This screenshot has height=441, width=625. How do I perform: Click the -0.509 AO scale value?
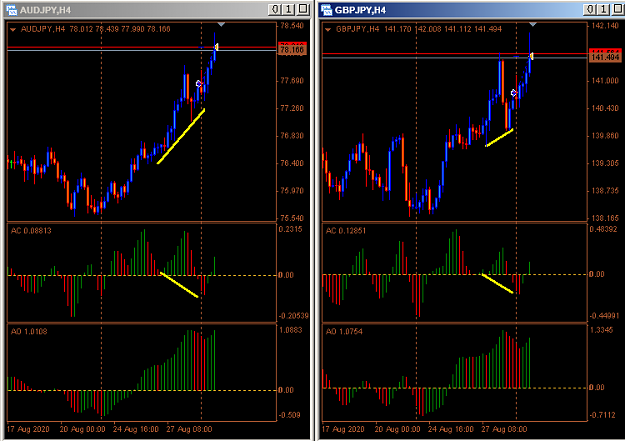[290, 415]
